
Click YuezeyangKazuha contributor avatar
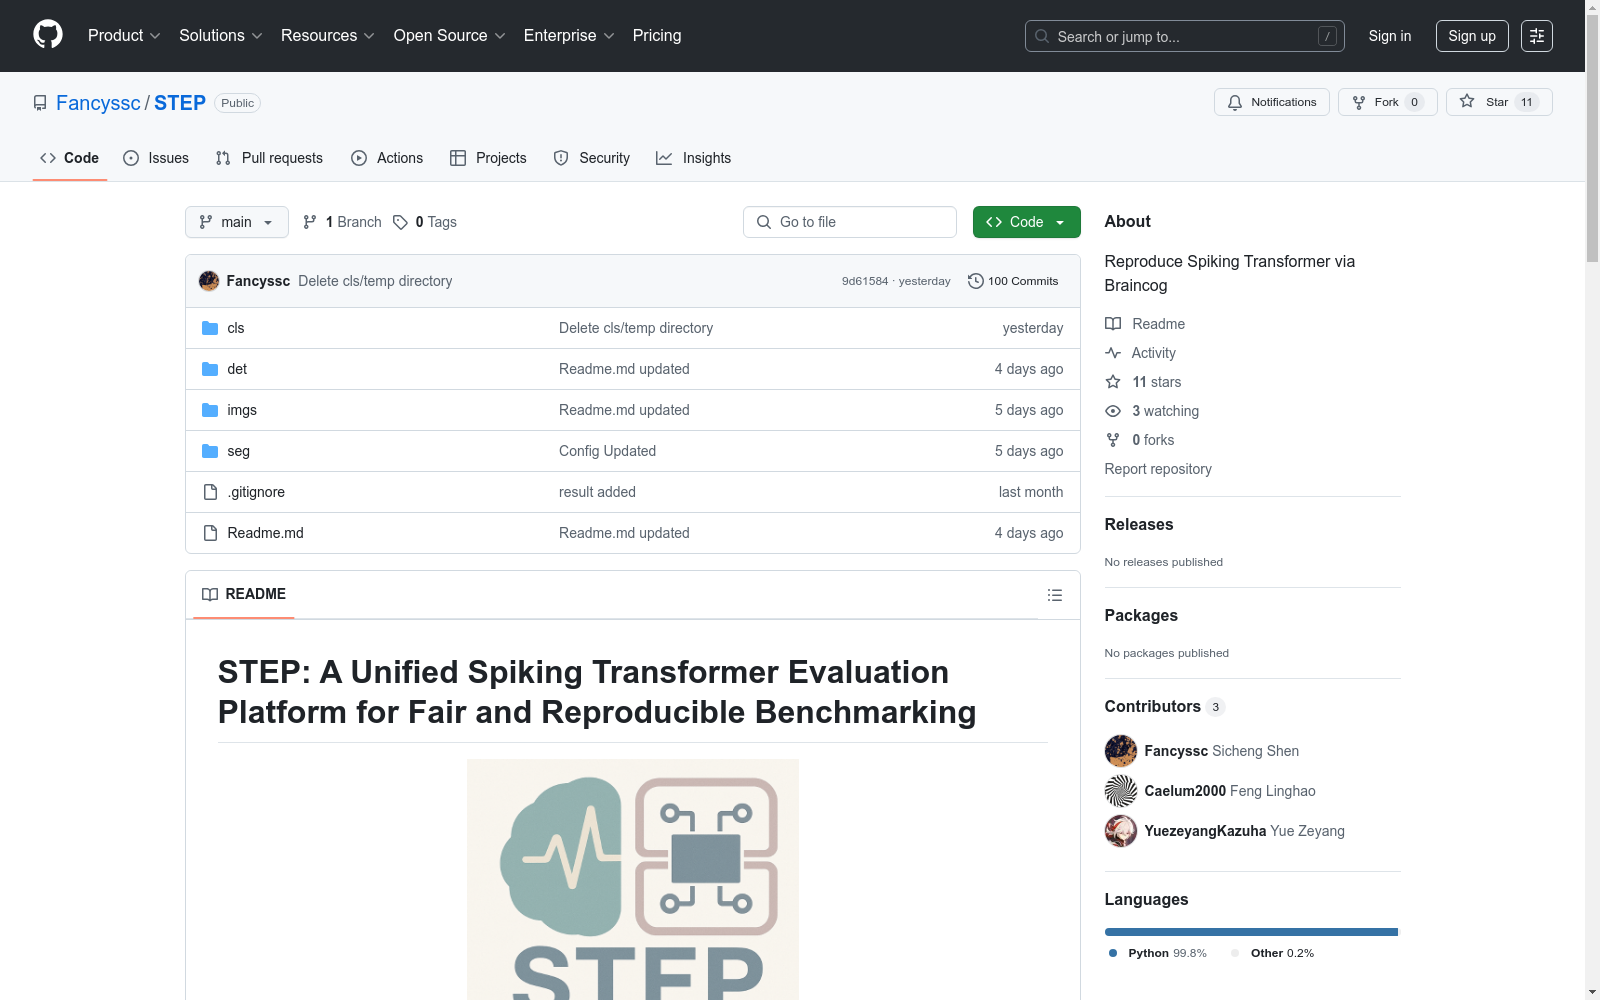1121,831
